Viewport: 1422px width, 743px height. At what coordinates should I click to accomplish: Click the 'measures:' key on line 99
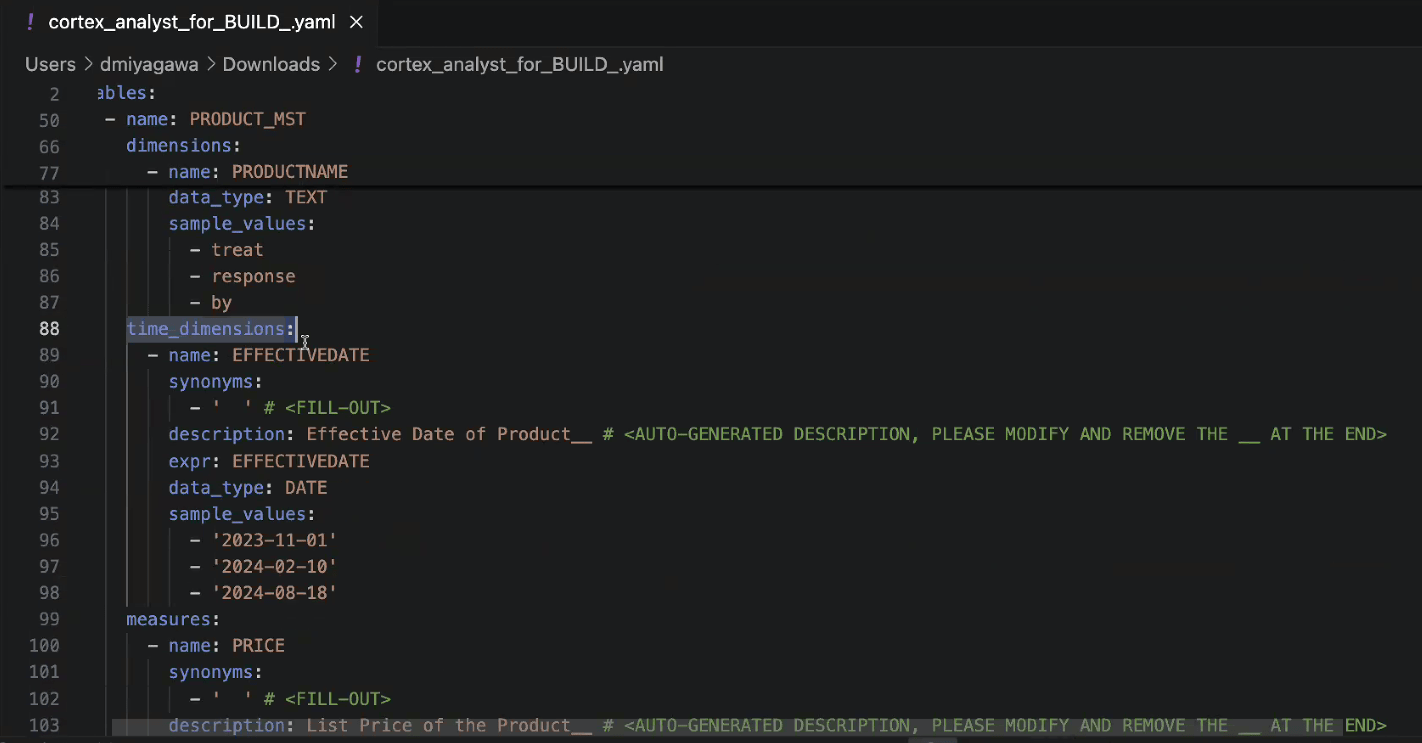coord(172,619)
